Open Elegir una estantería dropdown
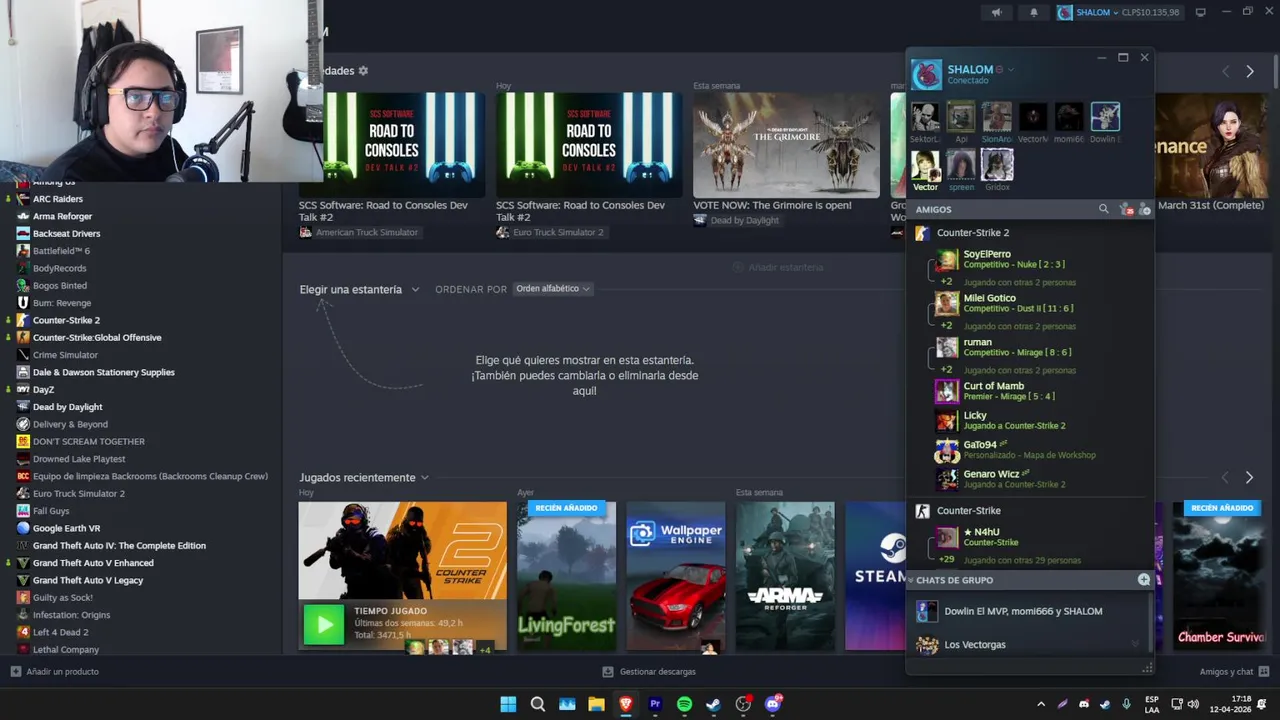1280x720 pixels. (x=359, y=289)
